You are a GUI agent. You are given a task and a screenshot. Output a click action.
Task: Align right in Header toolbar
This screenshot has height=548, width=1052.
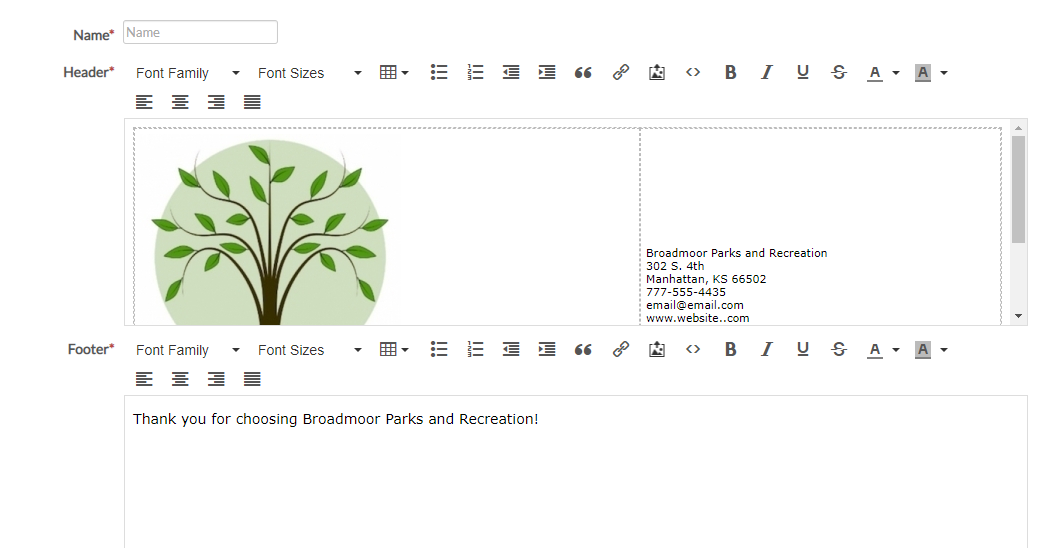point(216,102)
